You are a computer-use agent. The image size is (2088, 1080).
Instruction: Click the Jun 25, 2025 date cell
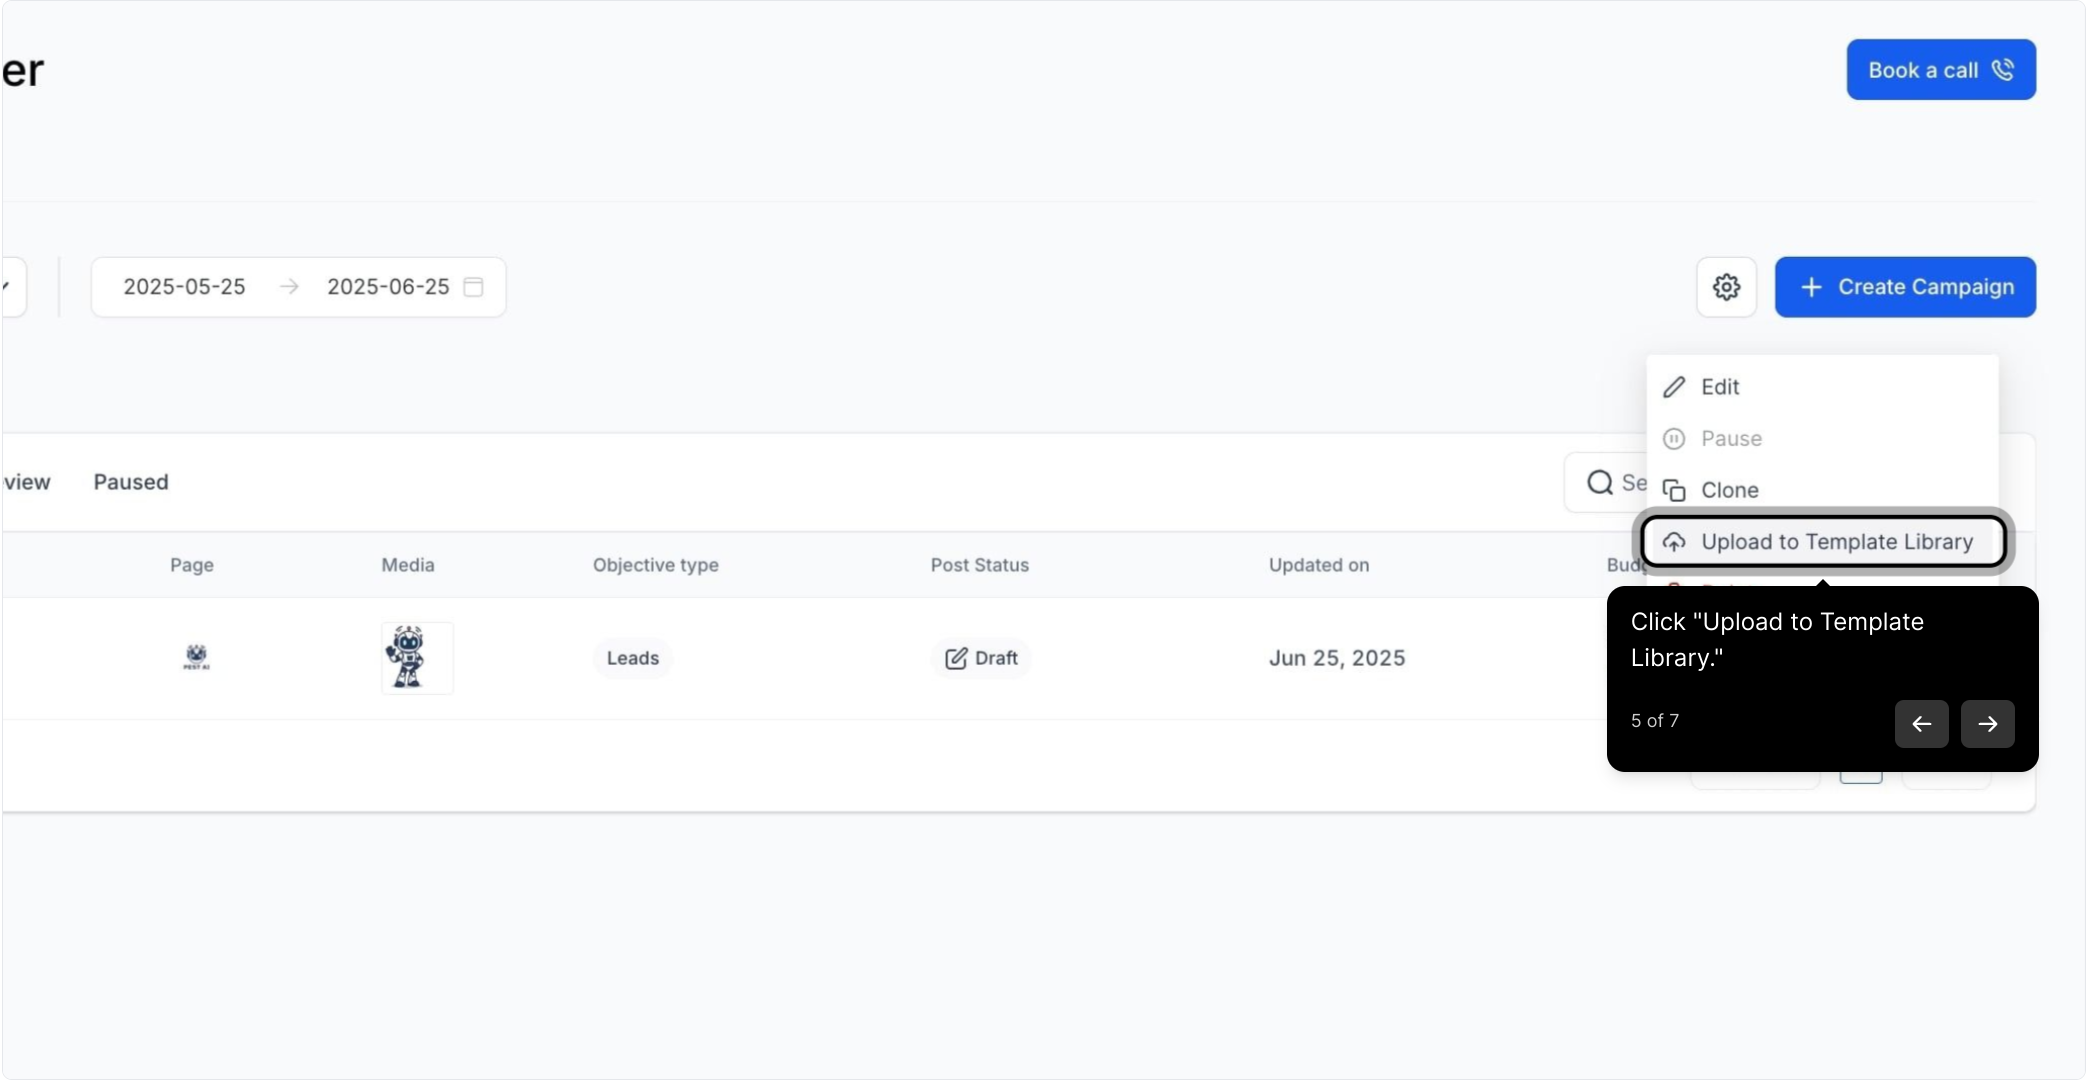(1337, 658)
